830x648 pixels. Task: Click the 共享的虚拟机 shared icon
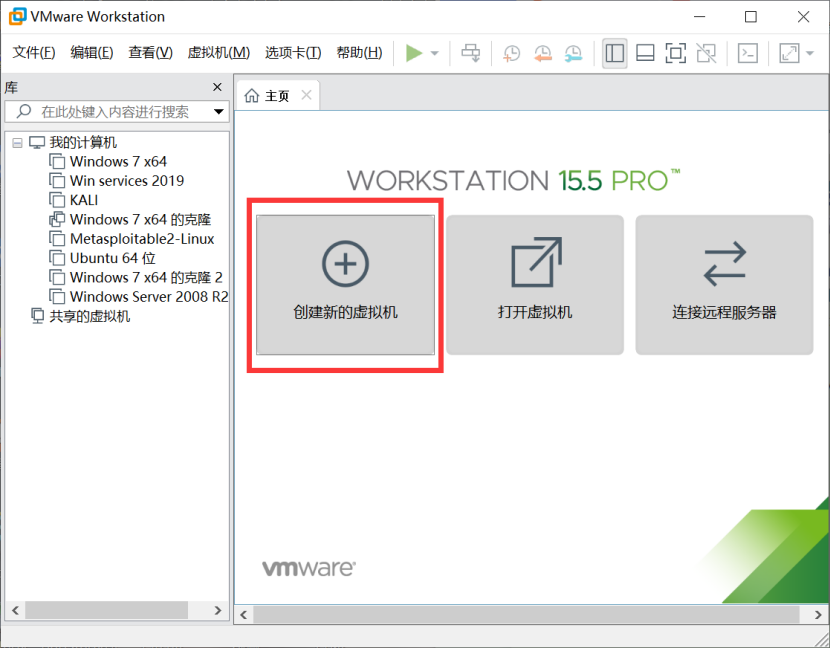(x=38, y=316)
